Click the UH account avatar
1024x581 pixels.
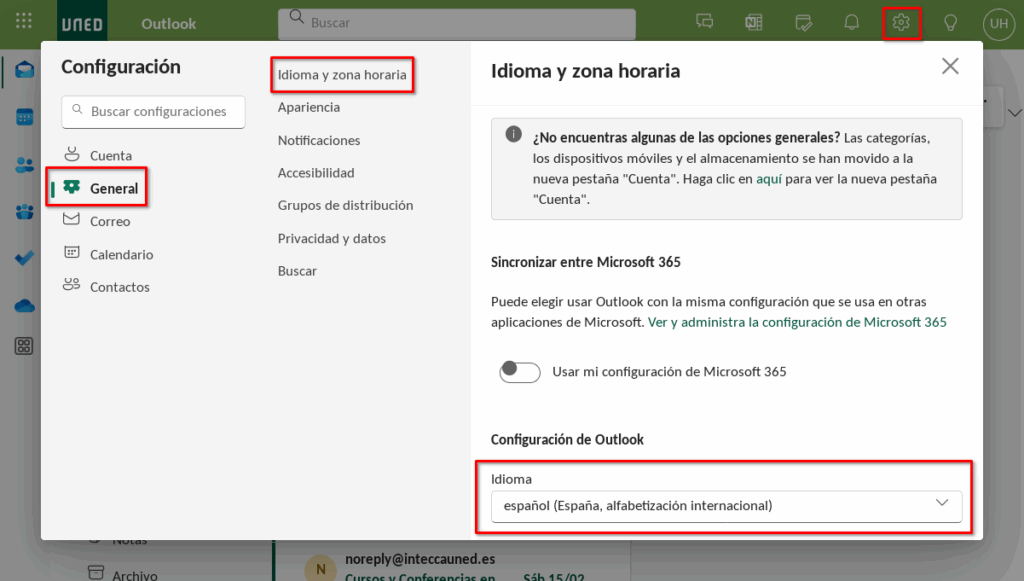(x=997, y=23)
